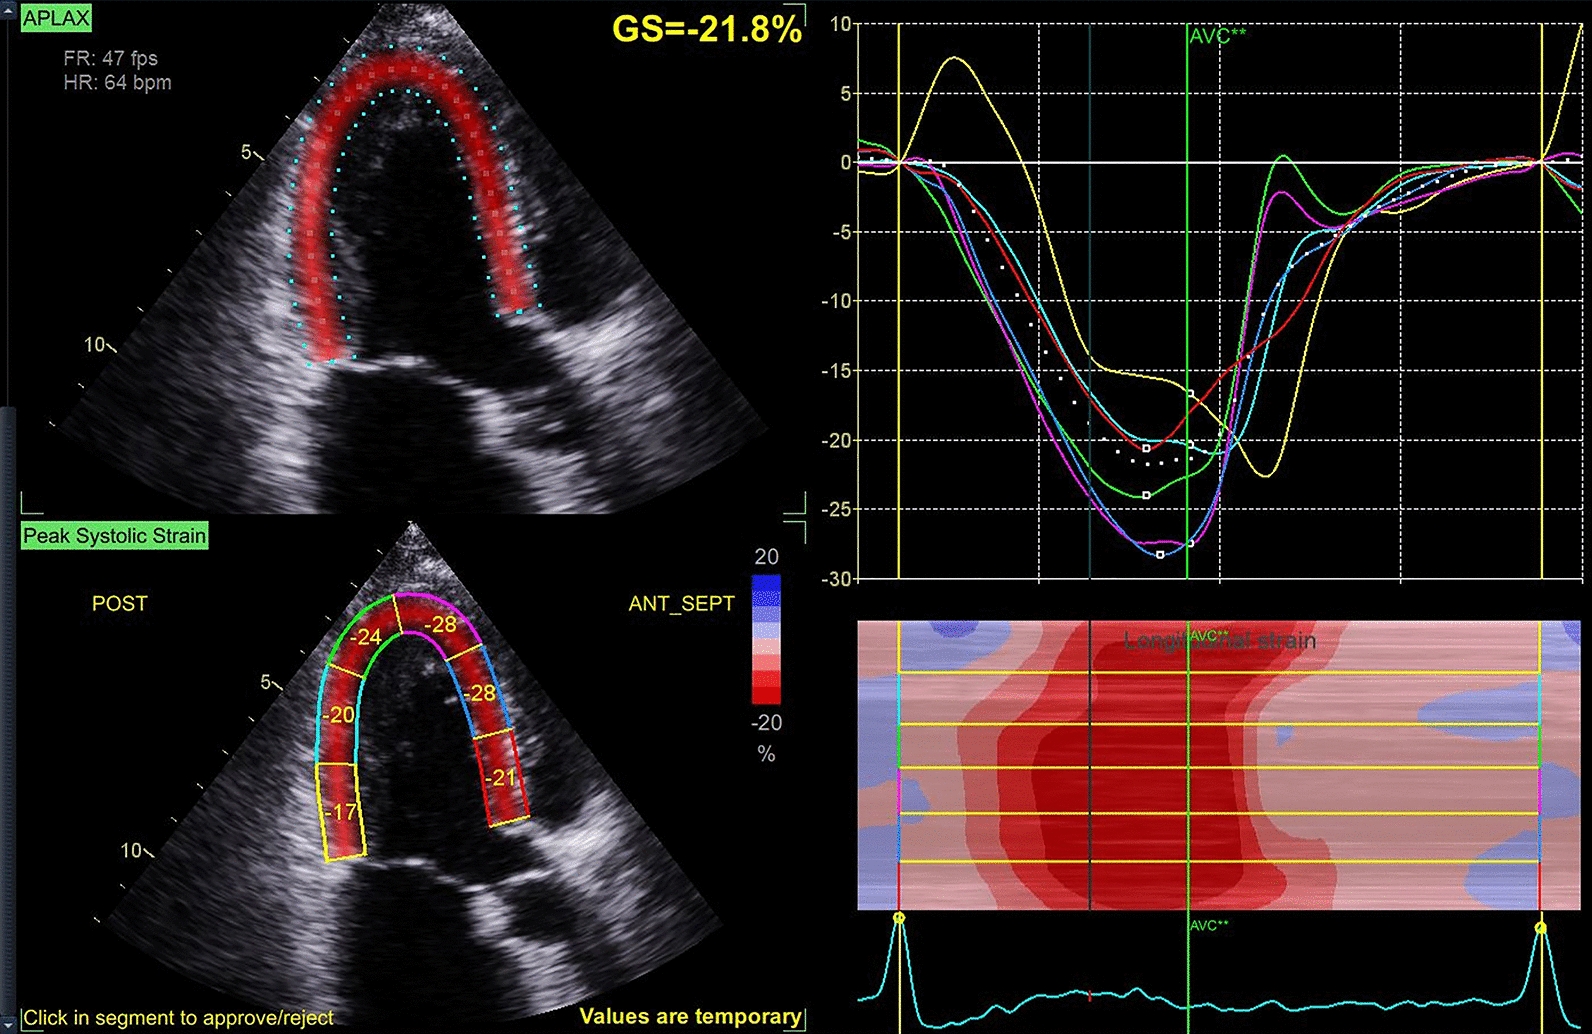Image resolution: width=1592 pixels, height=1034 pixels.
Task: Click the AVC label beneath the color map
Action: point(1209,926)
